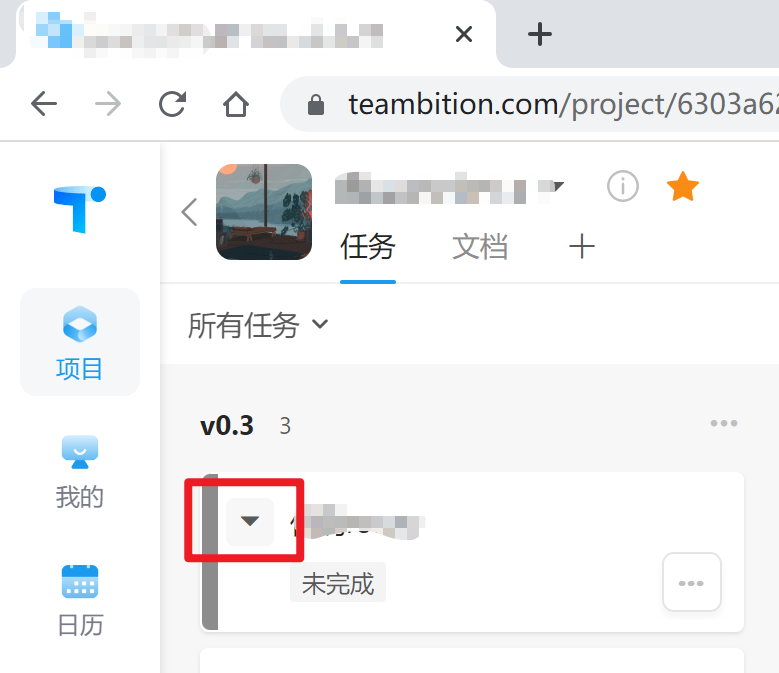Open the task card more options button

tap(692, 582)
